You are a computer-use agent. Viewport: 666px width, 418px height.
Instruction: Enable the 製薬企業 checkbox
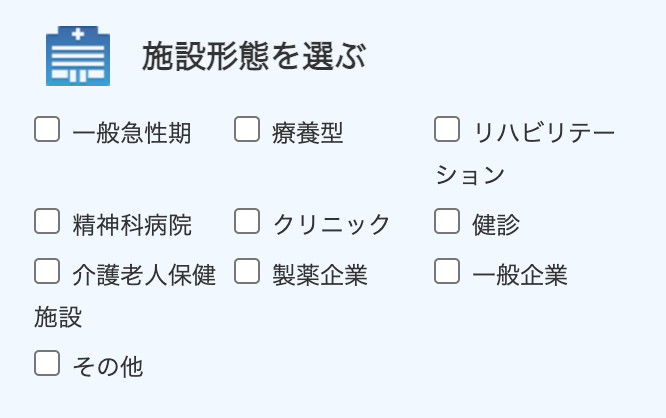247,271
